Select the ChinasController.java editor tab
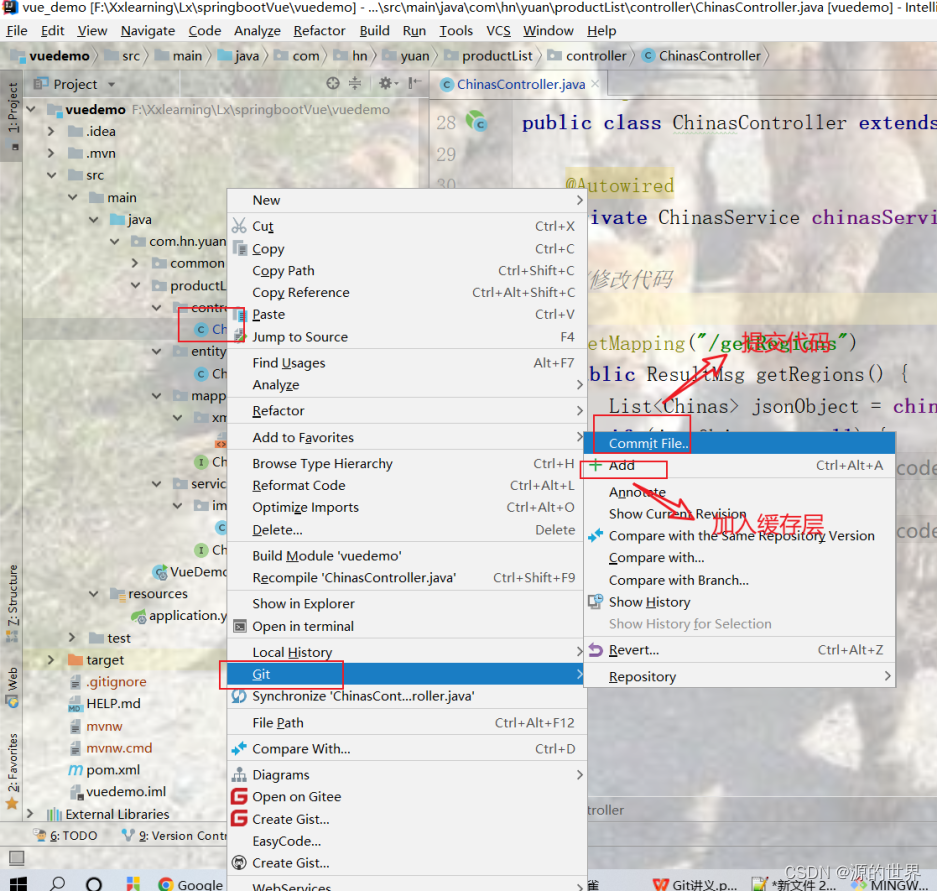 tap(520, 84)
